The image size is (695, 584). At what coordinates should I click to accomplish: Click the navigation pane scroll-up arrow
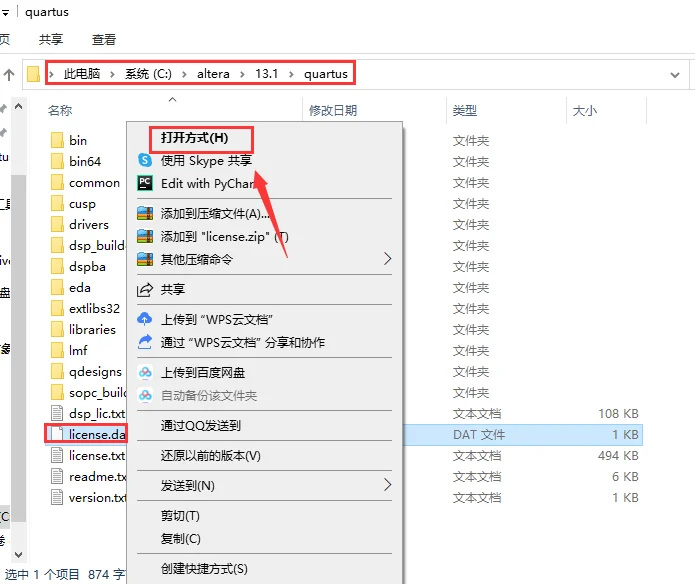[19, 106]
